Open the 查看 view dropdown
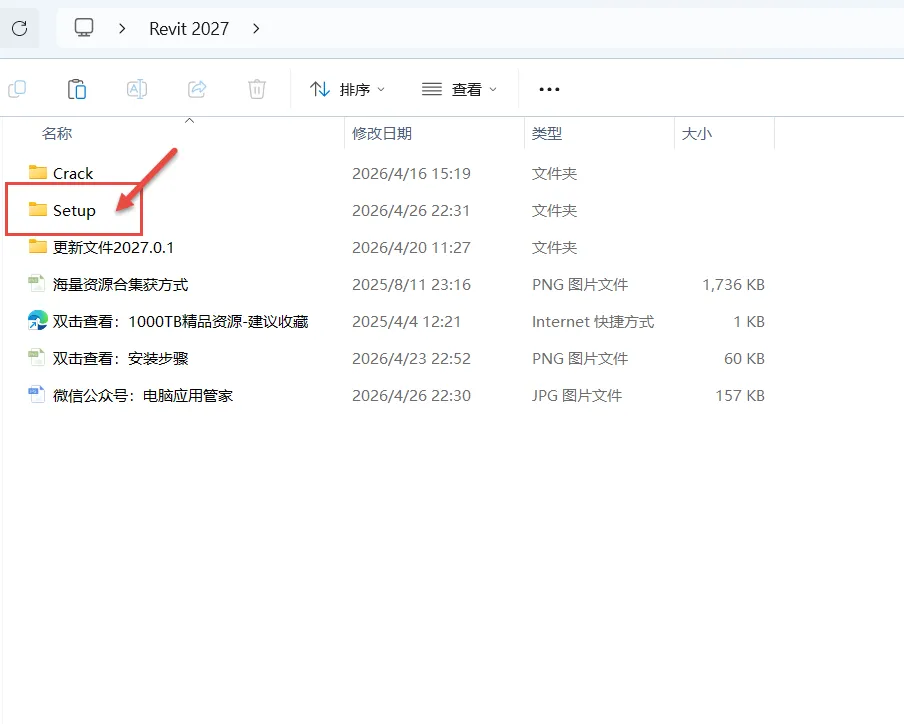Viewport: 904px width, 724px height. pos(459,89)
